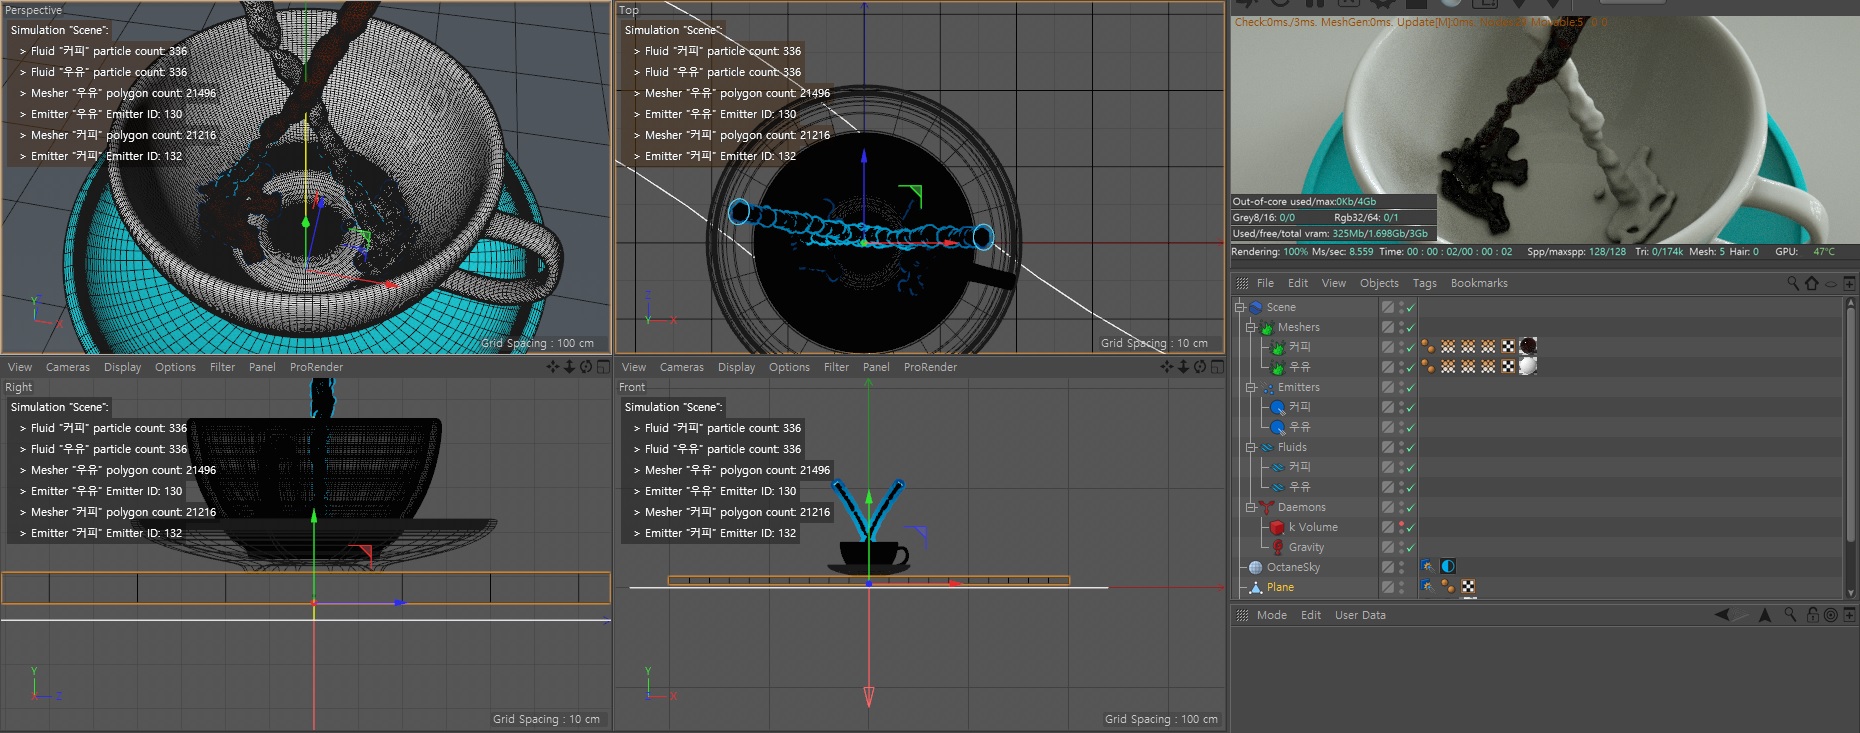Toggle visibility dots for OctaneSky row
Image resolution: width=1860 pixels, height=733 pixels.
pyautogui.click(x=1401, y=567)
